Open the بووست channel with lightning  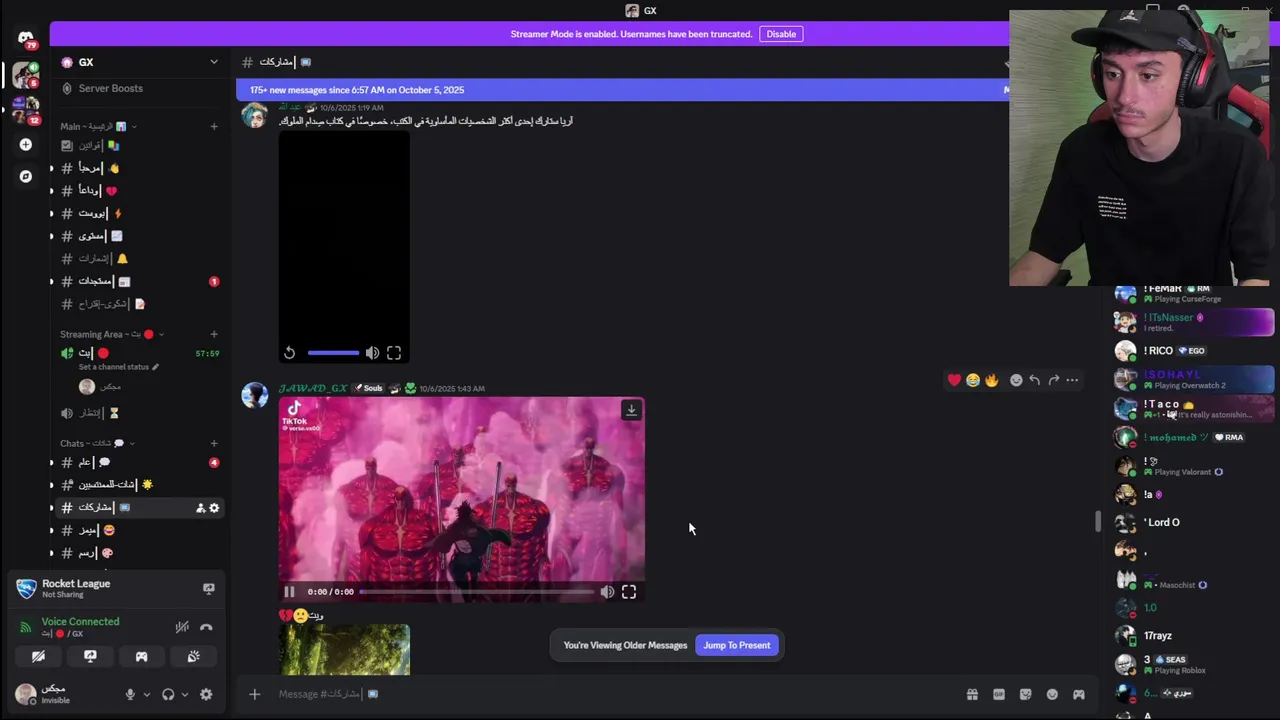coord(138,213)
